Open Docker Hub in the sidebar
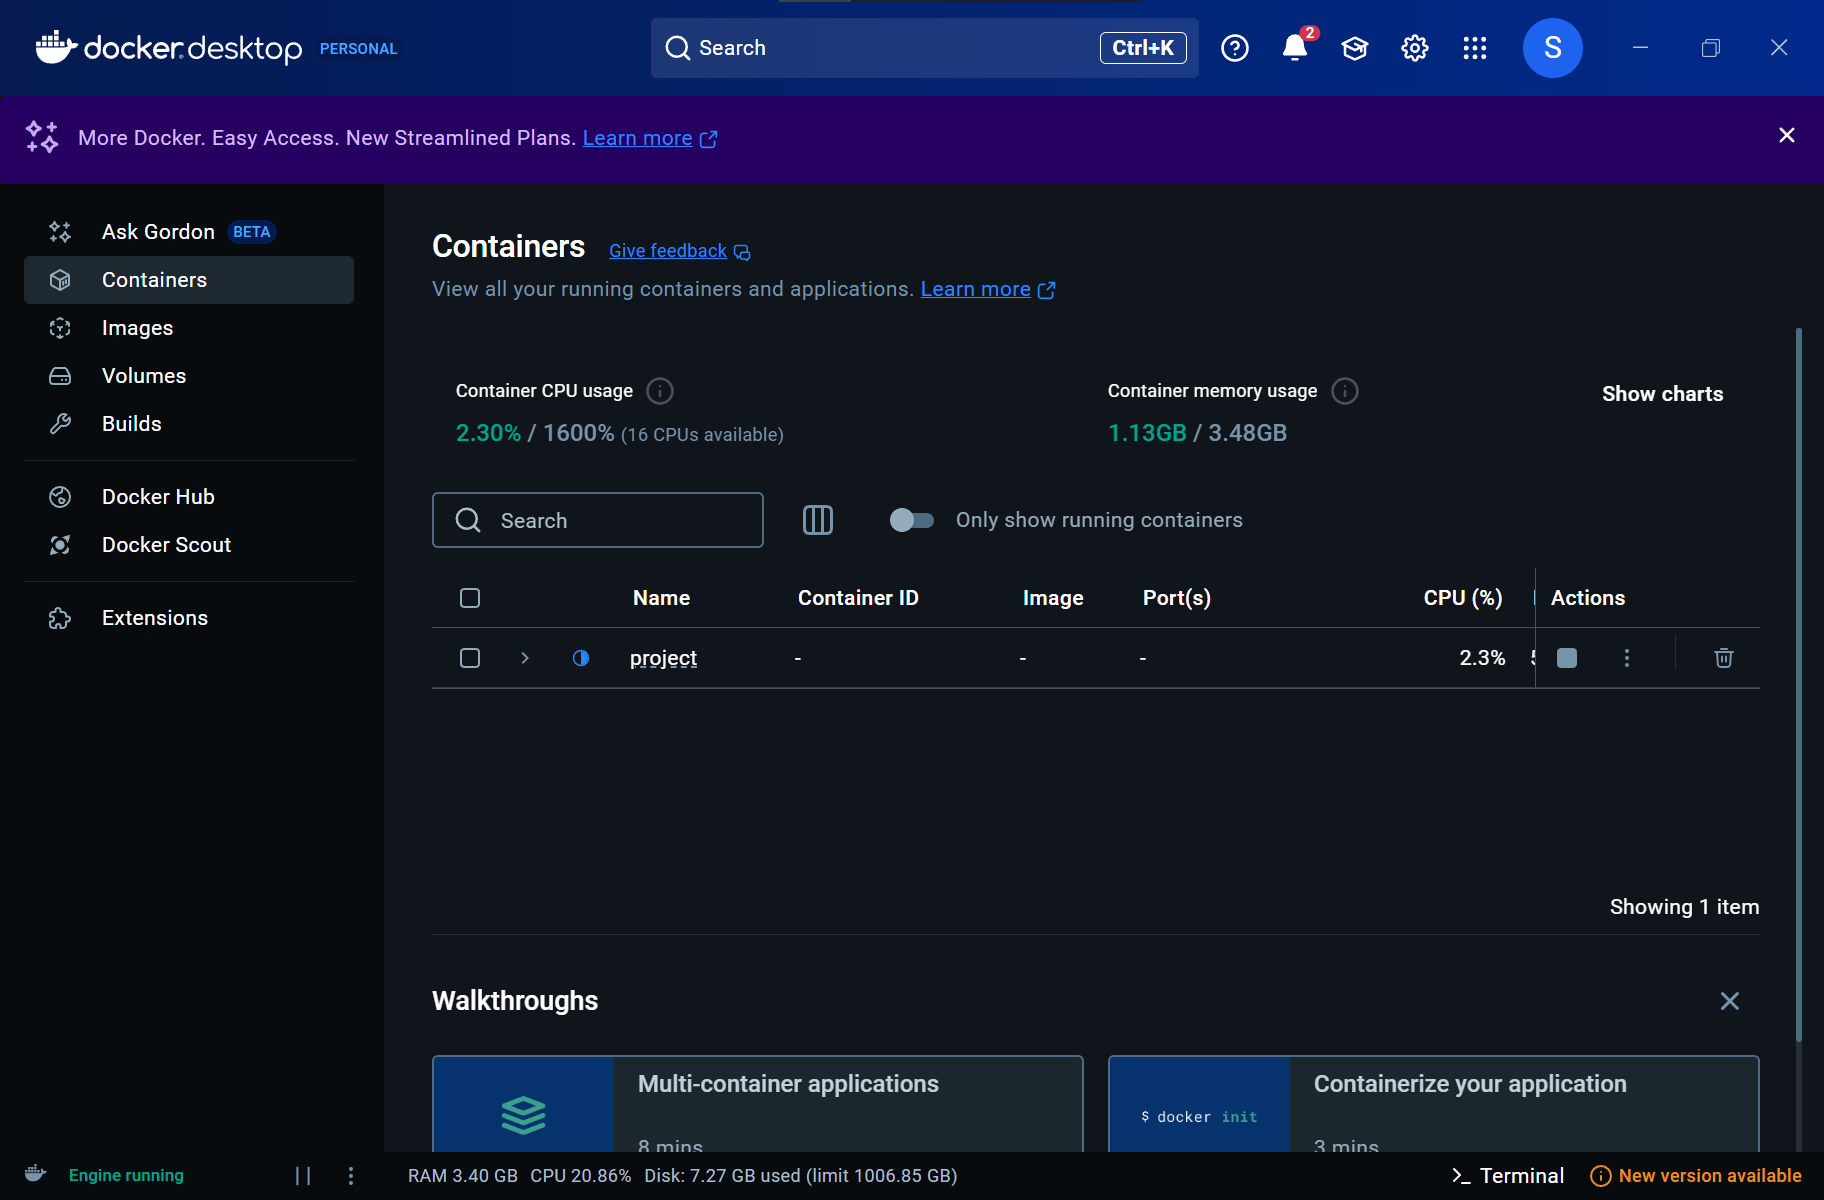The image size is (1824, 1200). [188, 497]
